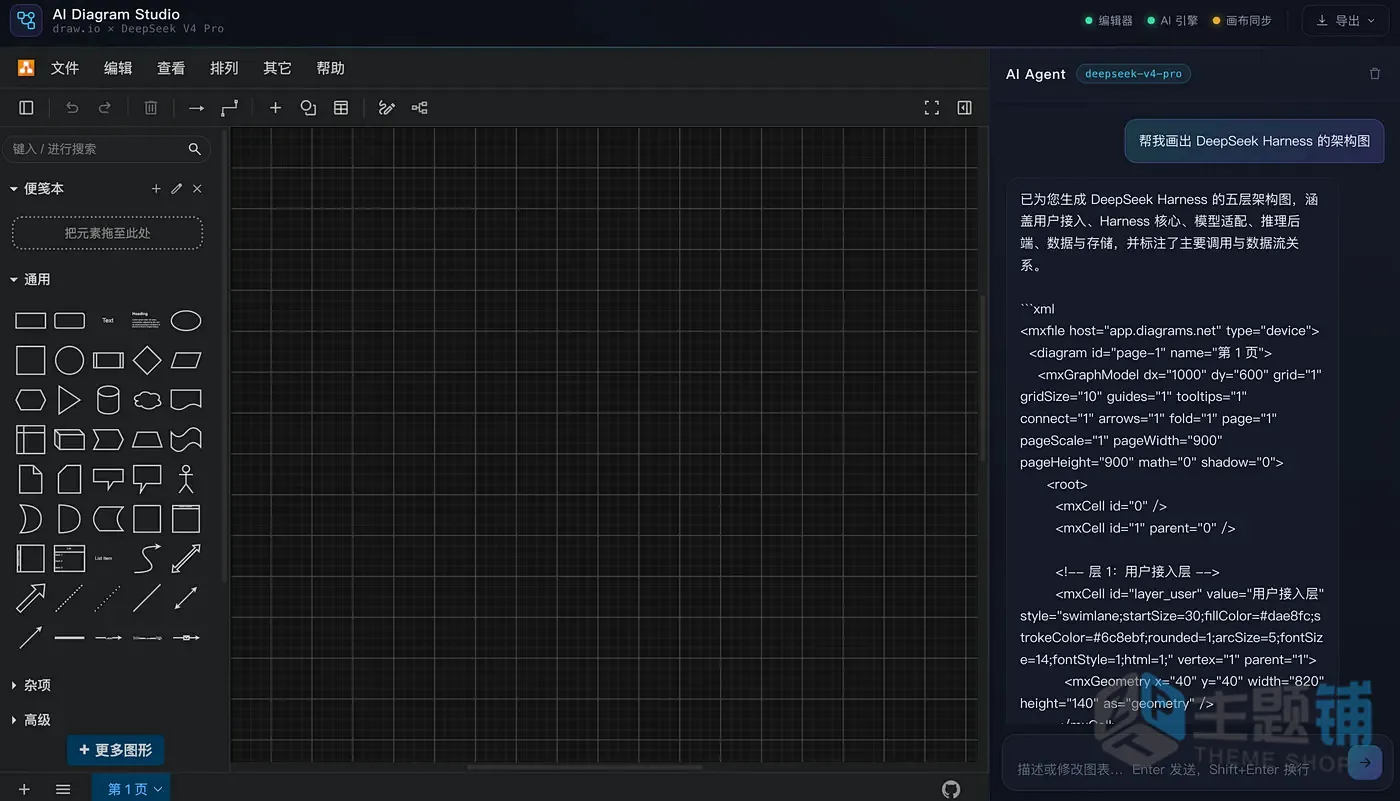1400x801 pixels.
Task: Click the AI 引擎 status indicator
Action: tap(1173, 20)
